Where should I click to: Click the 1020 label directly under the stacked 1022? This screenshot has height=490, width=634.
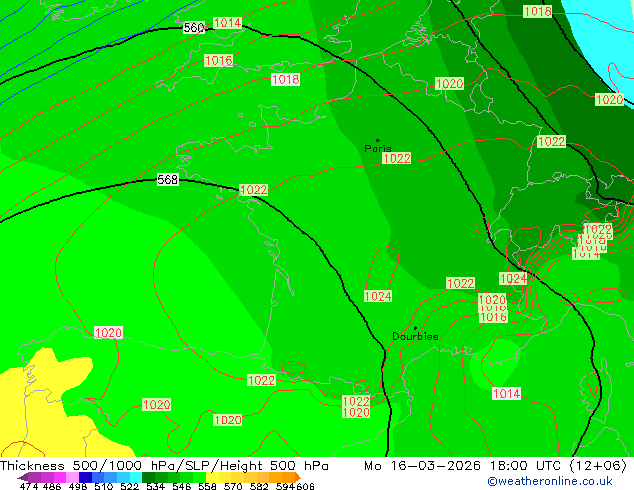tap(356, 413)
